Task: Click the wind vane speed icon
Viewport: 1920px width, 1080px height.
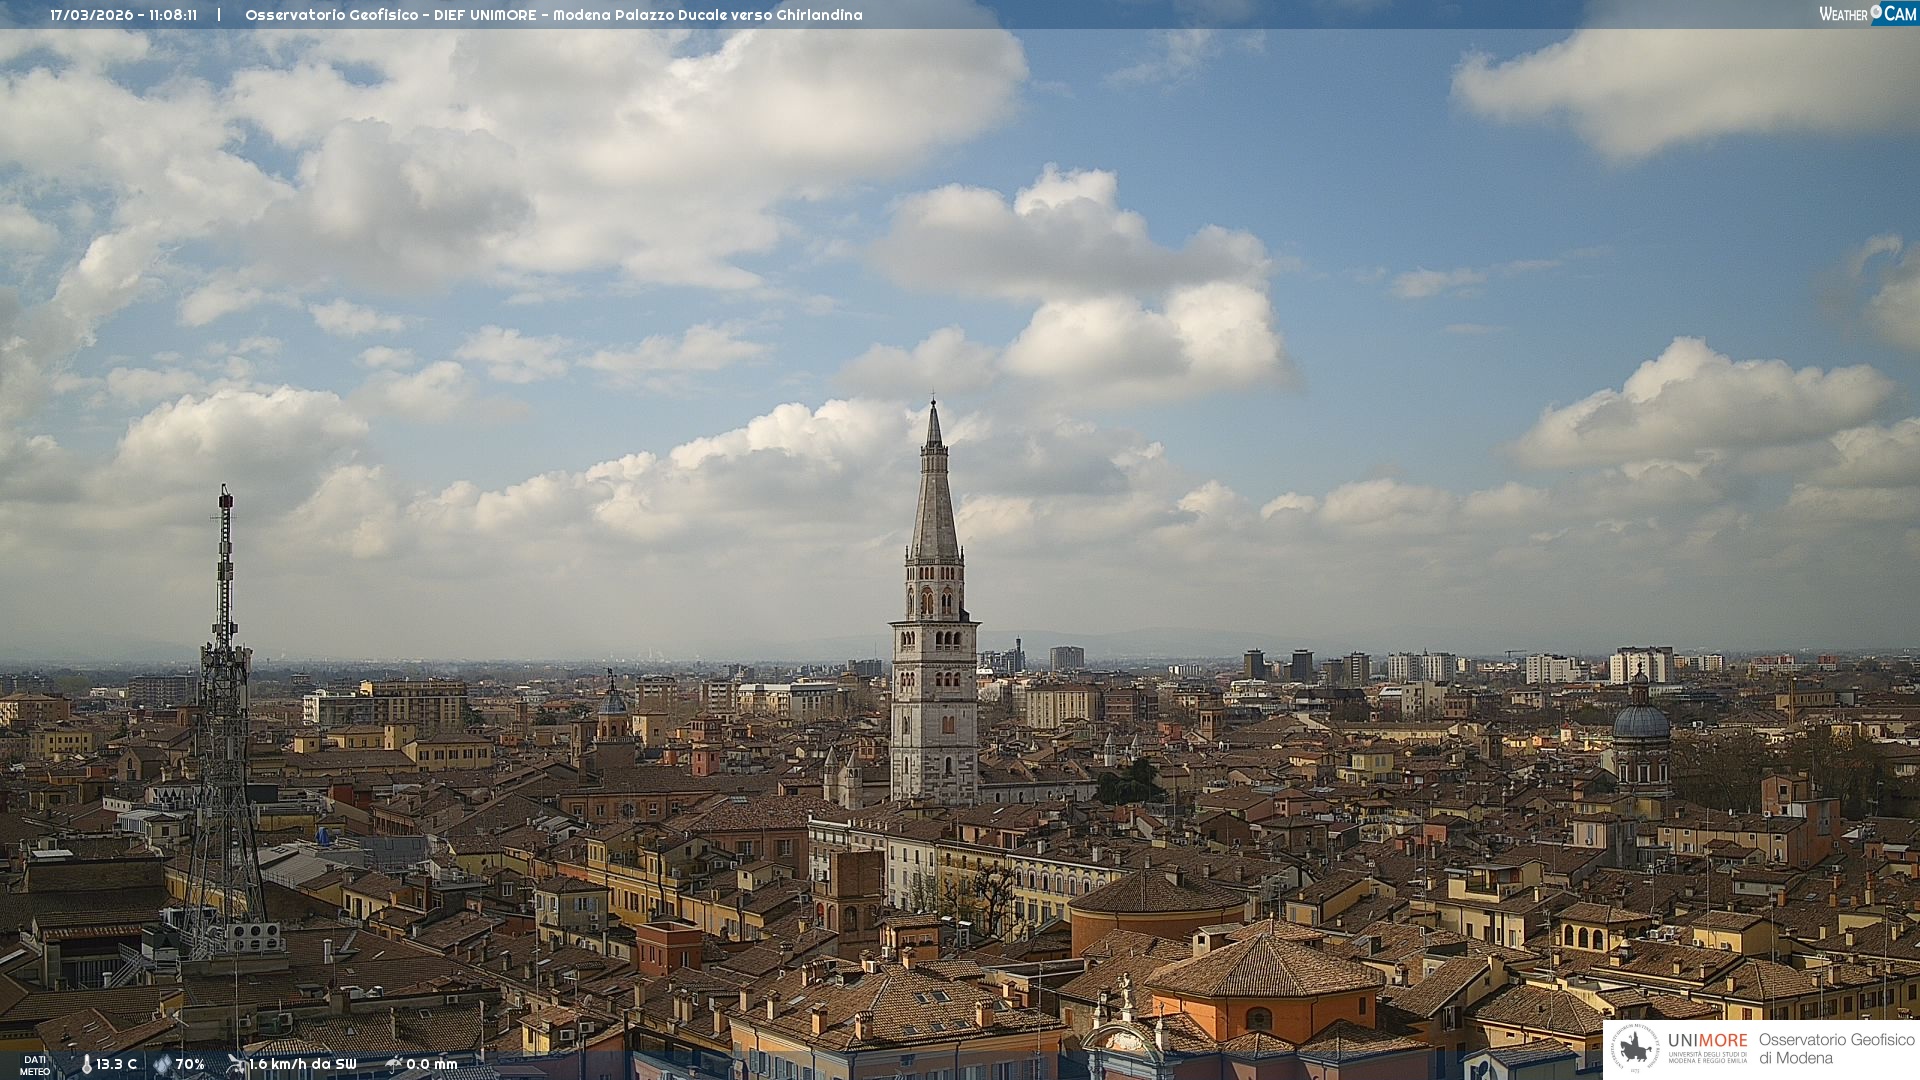Action: click(236, 1064)
